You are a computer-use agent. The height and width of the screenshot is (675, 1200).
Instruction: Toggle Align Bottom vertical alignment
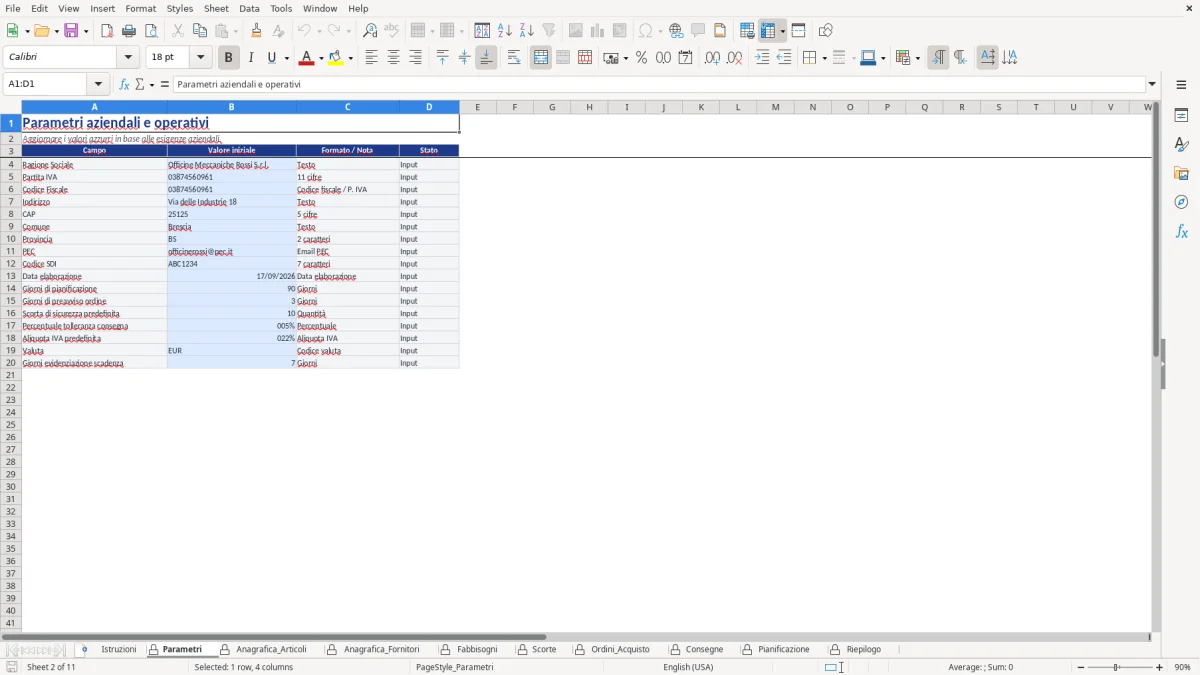486,58
